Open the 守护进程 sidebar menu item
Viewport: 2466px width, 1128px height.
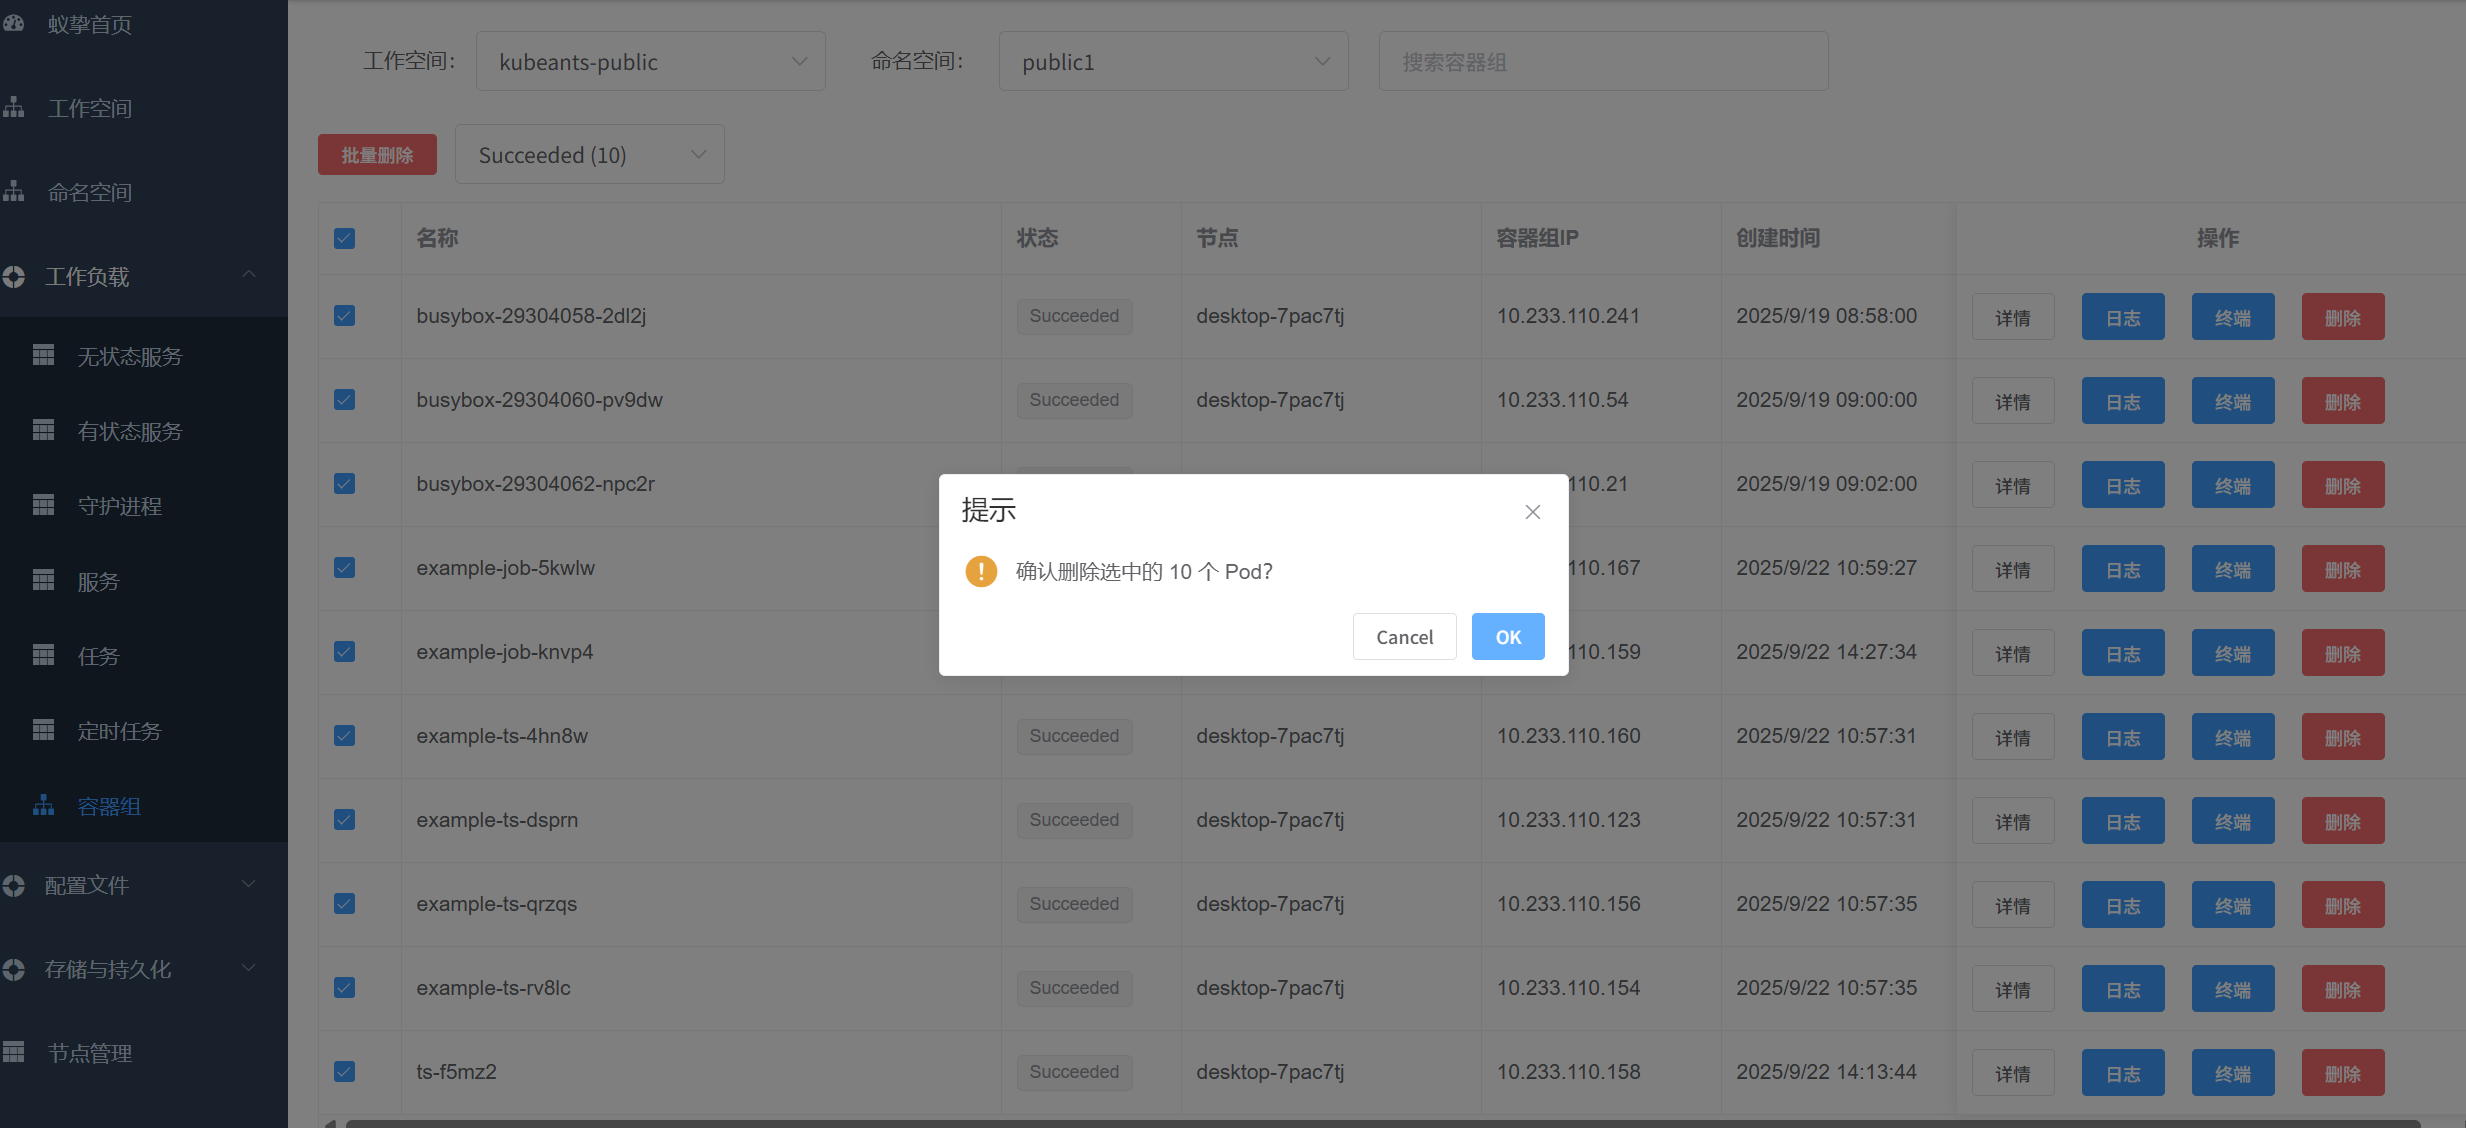[119, 506]
